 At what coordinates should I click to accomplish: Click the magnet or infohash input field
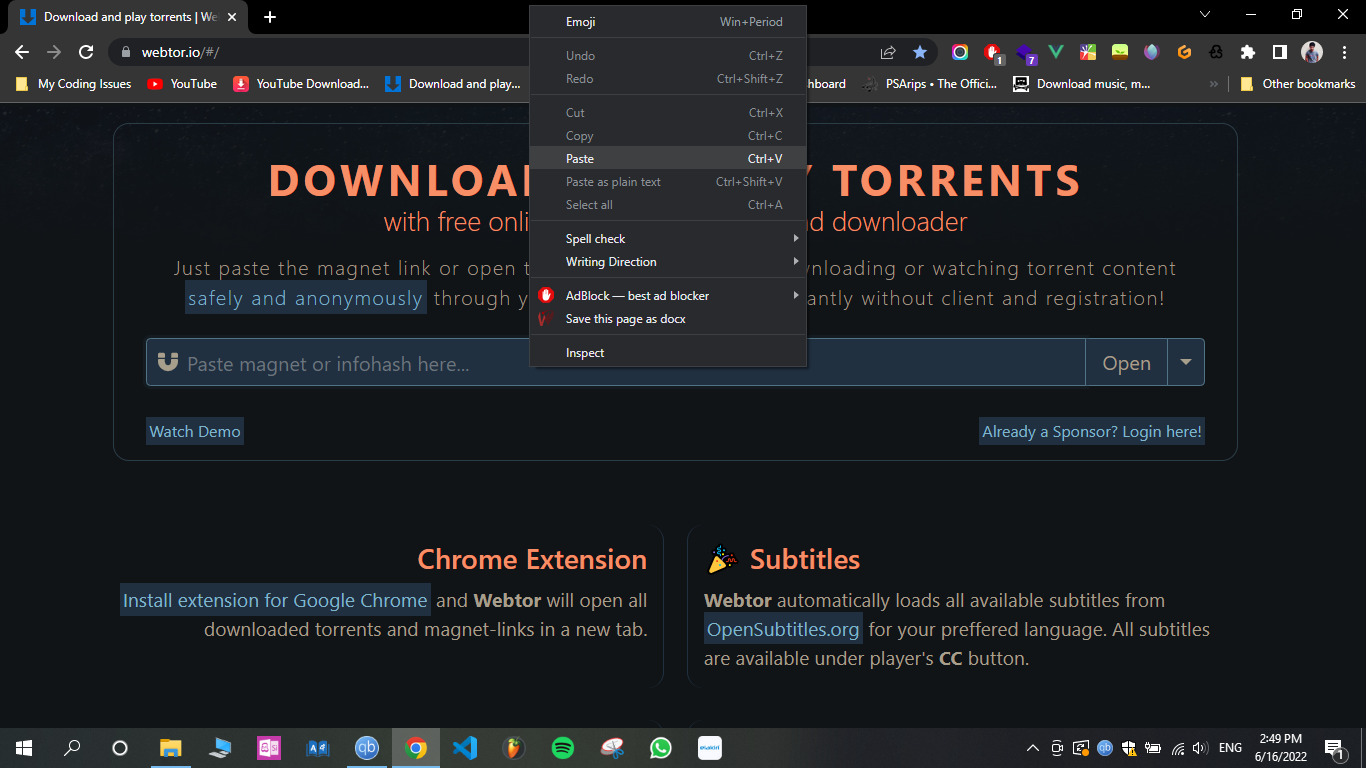pyautogui.click(x=616, y=363)
